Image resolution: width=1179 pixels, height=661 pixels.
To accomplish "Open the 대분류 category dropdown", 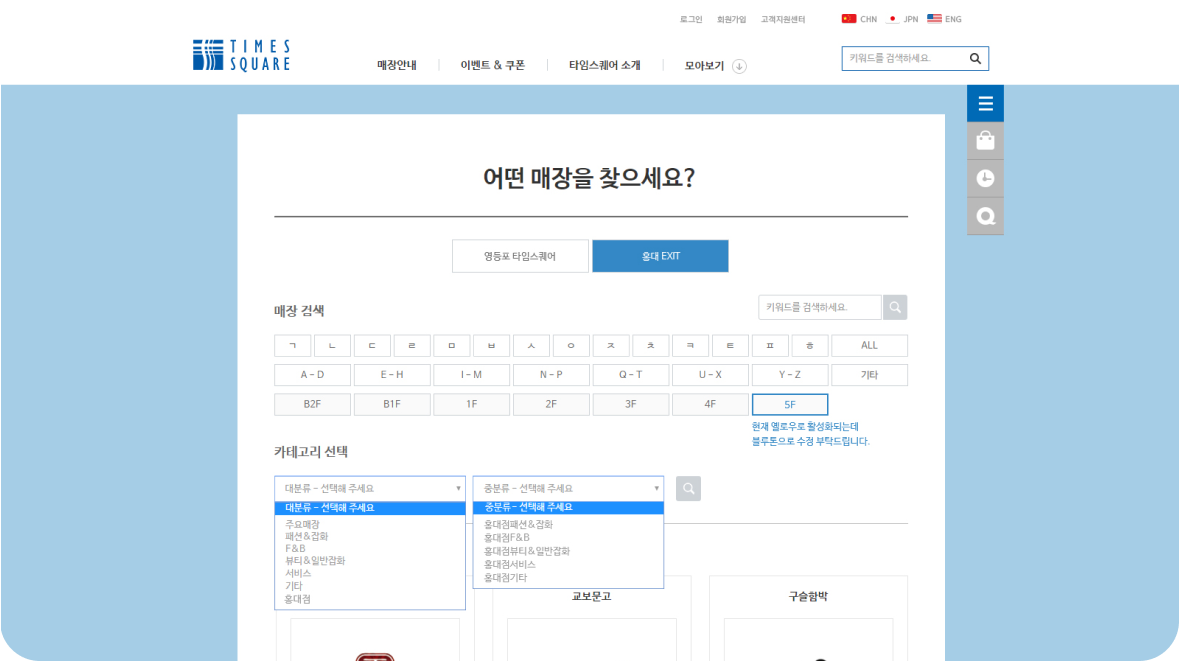I will tap(369, 489).
